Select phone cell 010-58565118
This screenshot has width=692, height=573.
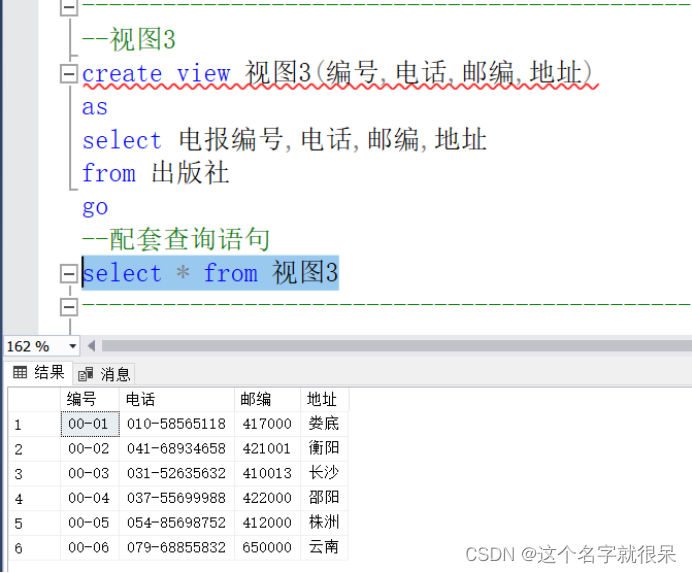177,424
